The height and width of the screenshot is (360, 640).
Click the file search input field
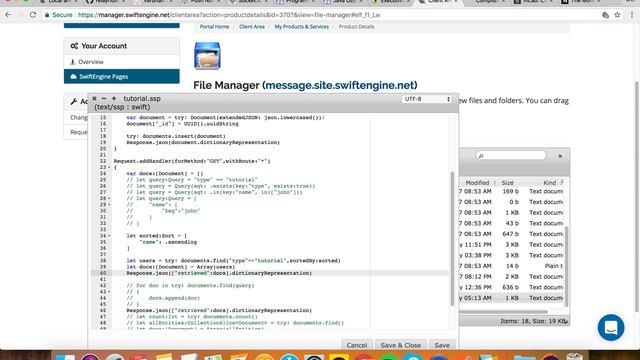511,156
